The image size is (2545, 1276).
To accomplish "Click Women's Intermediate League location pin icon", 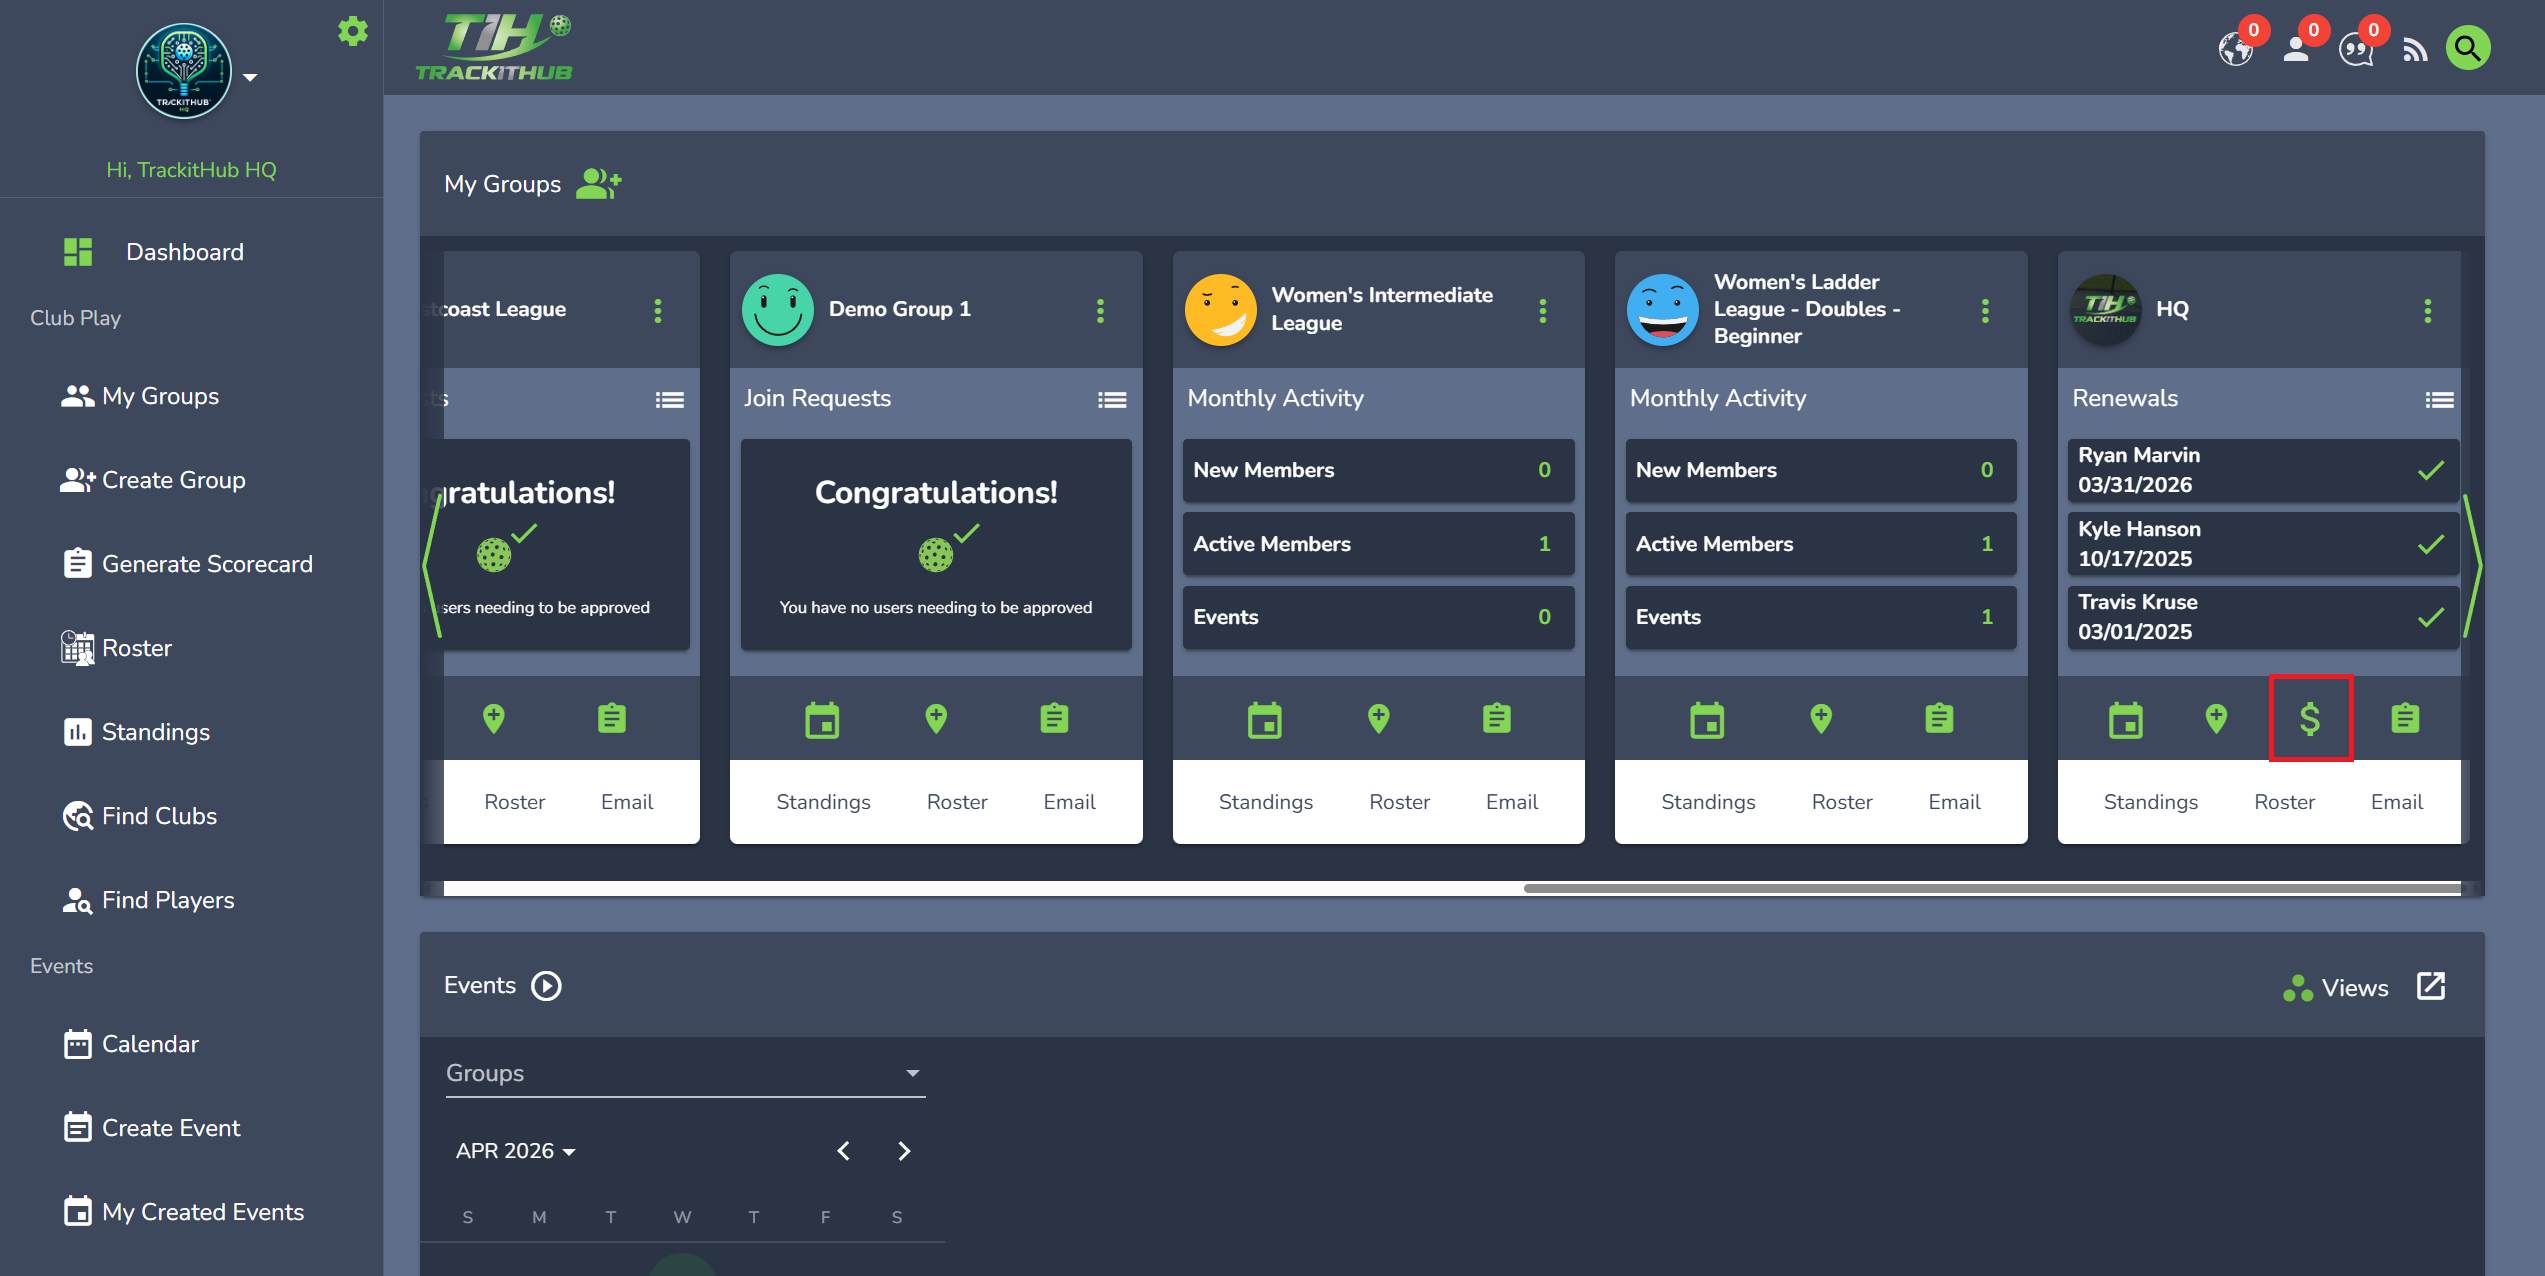I will tap(1378, 719).
